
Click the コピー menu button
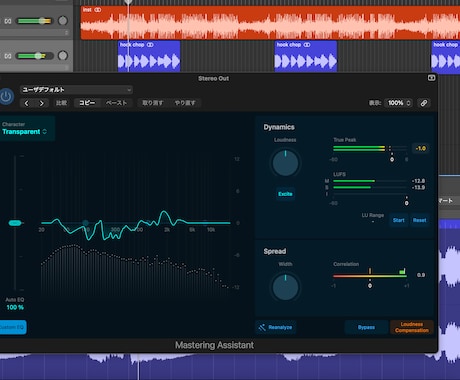coord(87,103)
